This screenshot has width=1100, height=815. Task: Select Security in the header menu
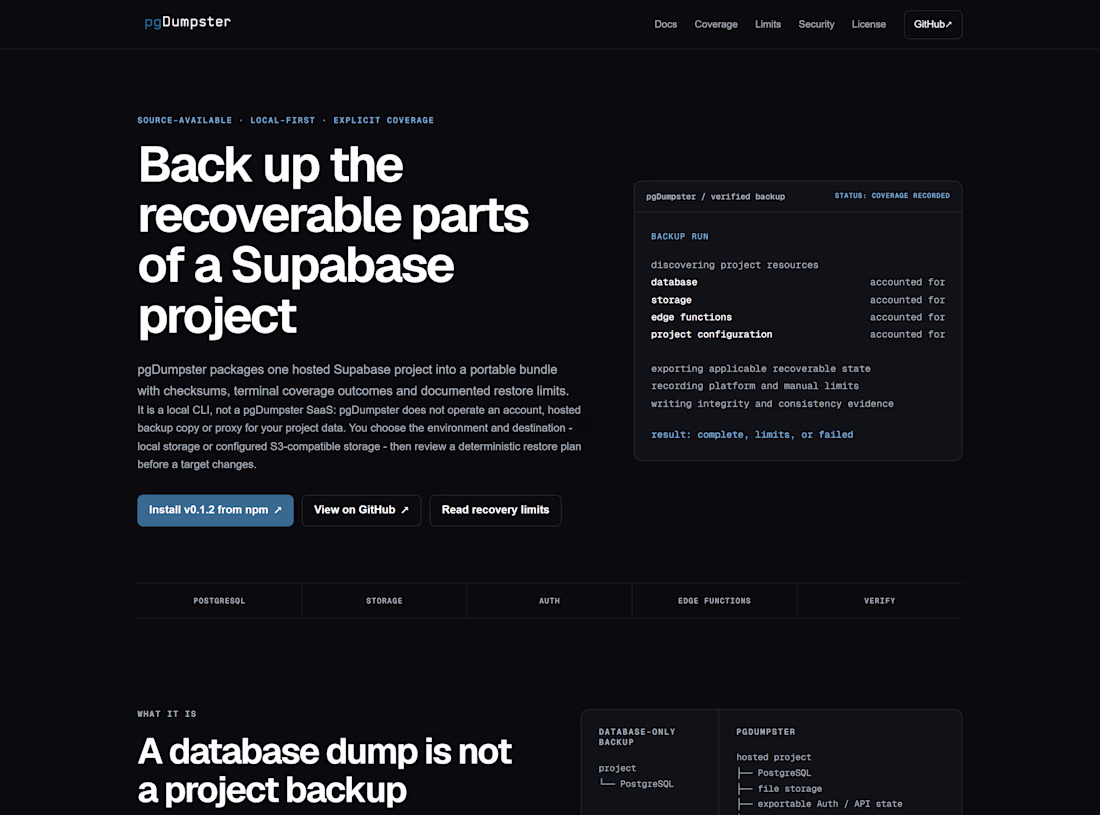click(x=816, y=25)
